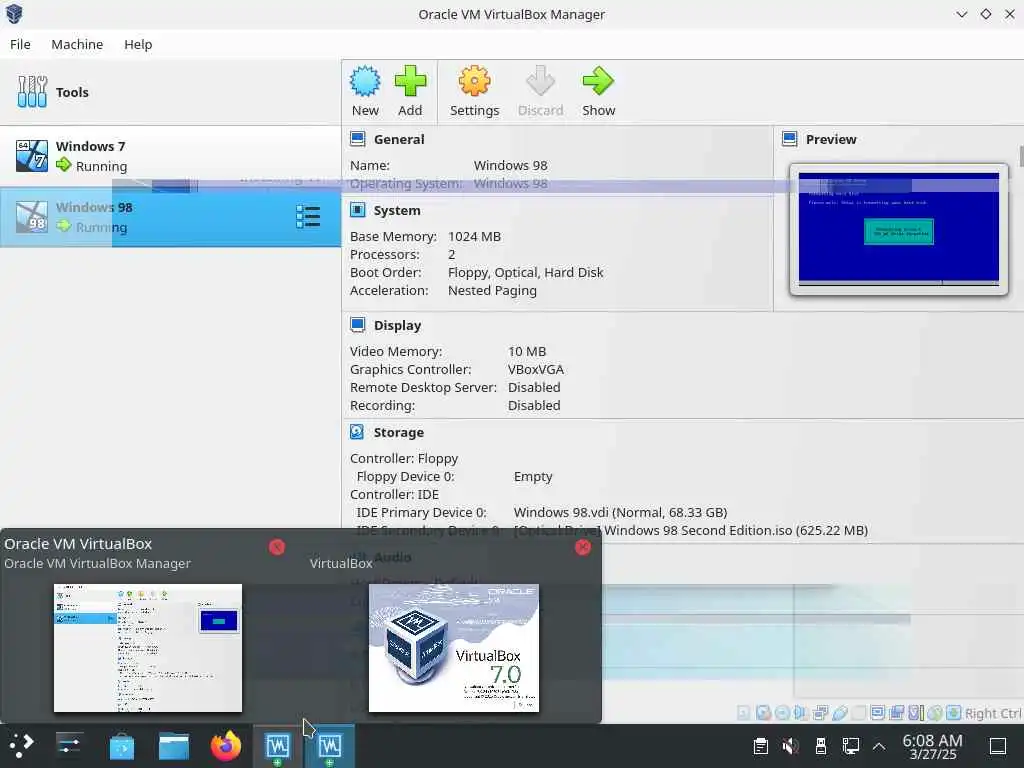Open the Help menu
This screenshot has width=1024, height=768.
pyautogui.click(x=138, y=44)
